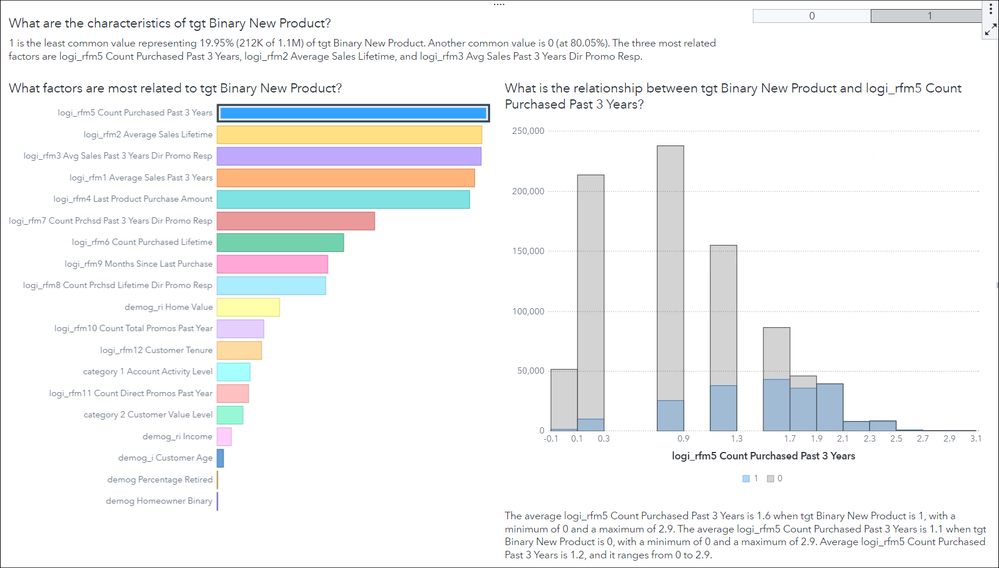Click the category 1 Account Activity Level label
Viewport: 999px width, 568px height.
(148, 372)
